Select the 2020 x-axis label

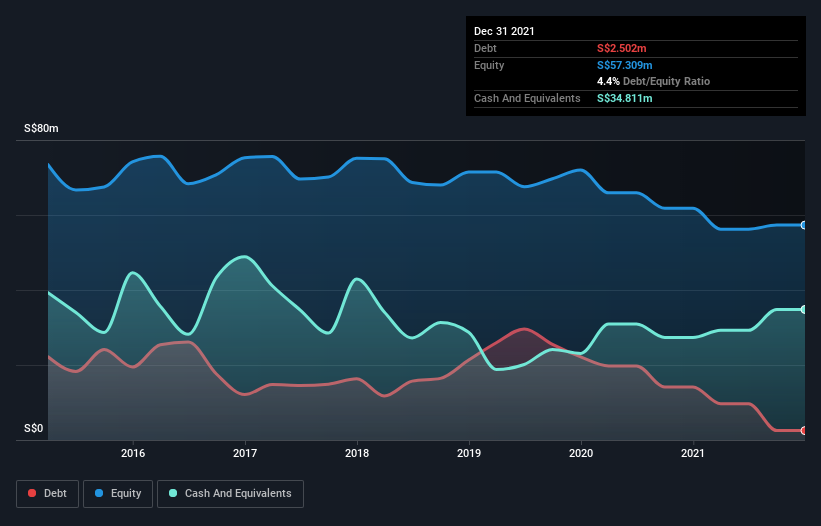tap(581, 453)
